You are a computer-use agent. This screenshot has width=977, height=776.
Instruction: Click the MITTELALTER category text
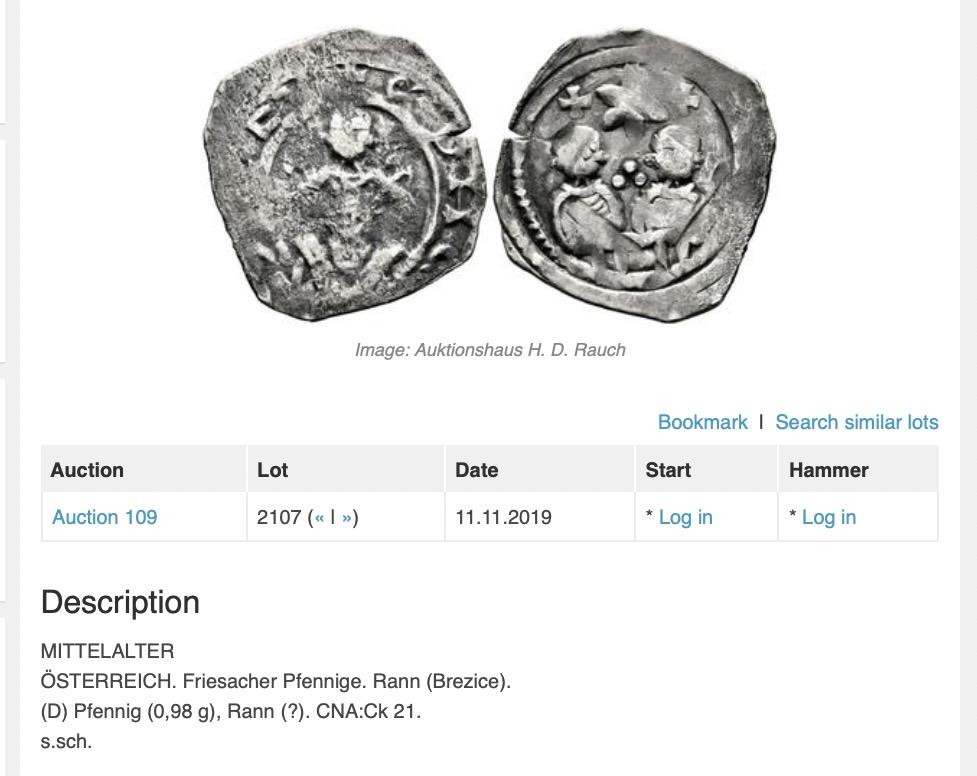click(x=107, y=651)
